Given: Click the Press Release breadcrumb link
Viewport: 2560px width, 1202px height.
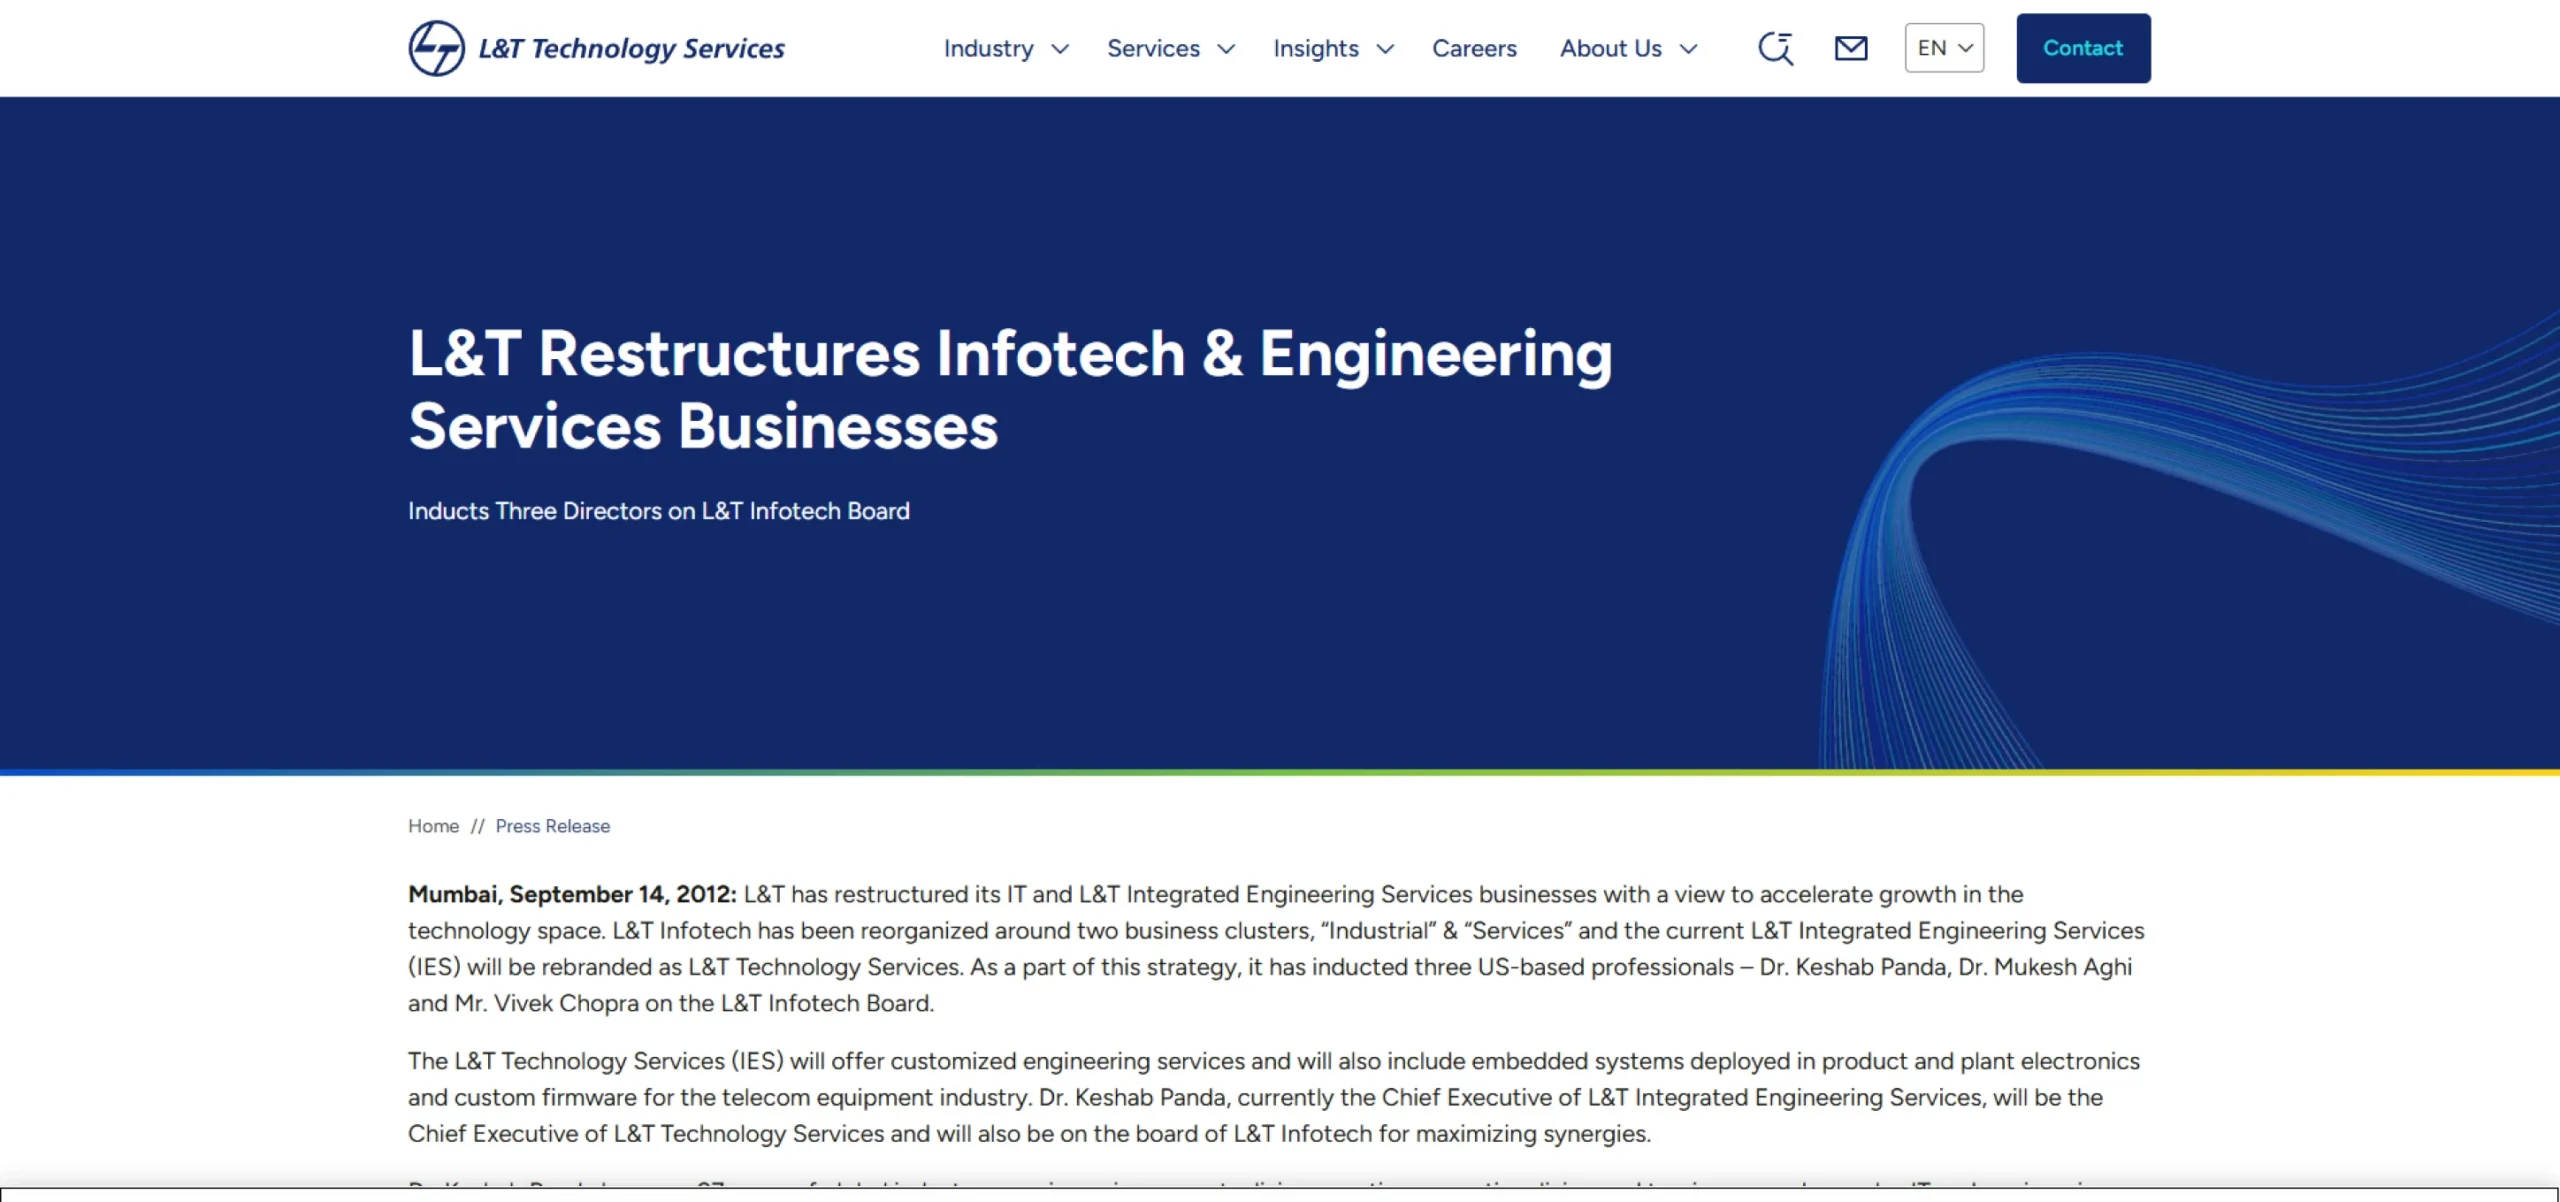Looking at the screenshot, I should 552,825.
